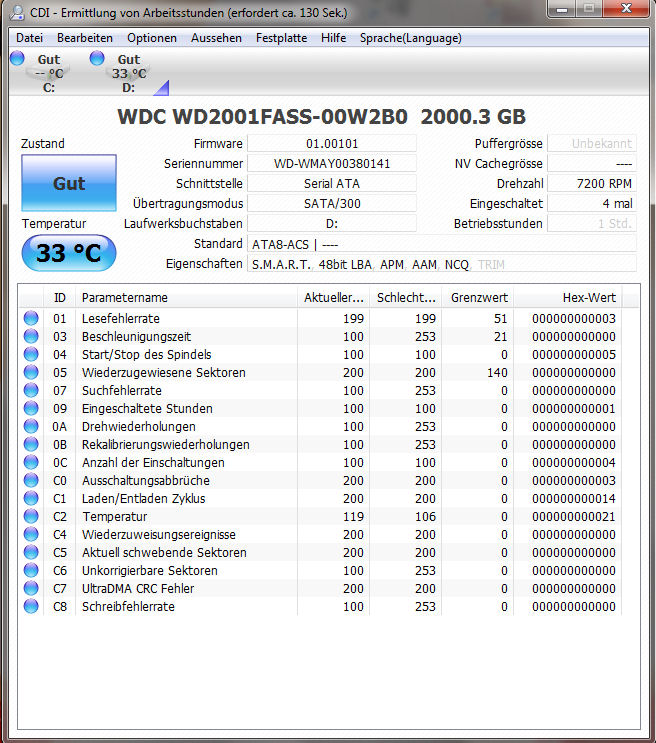
Task: Click status orb for Temperatur row C2
Action: click(x=31, y=516)
